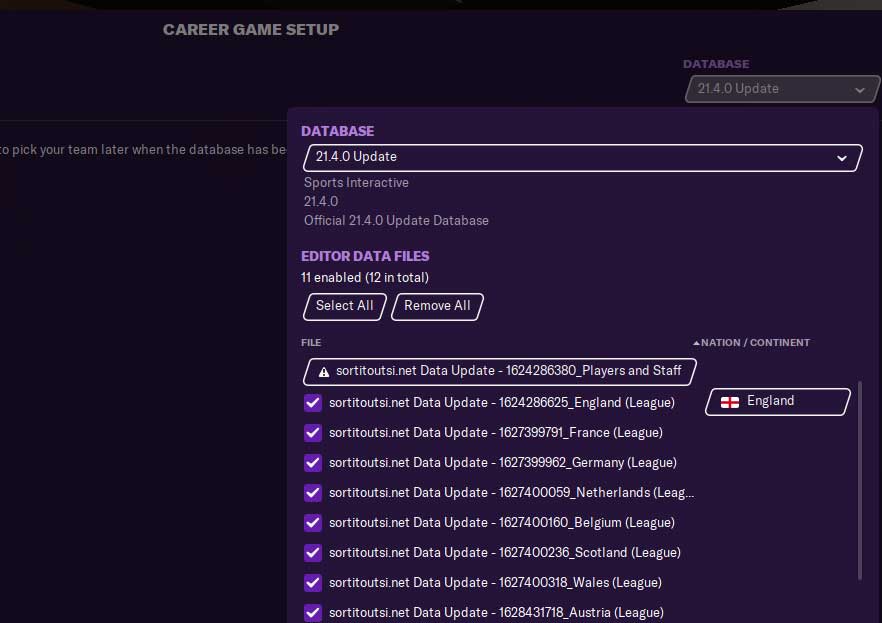Viewport: 882px width, 623px height.
Task: Click the France (League) file name text
Action: [496, 433]
